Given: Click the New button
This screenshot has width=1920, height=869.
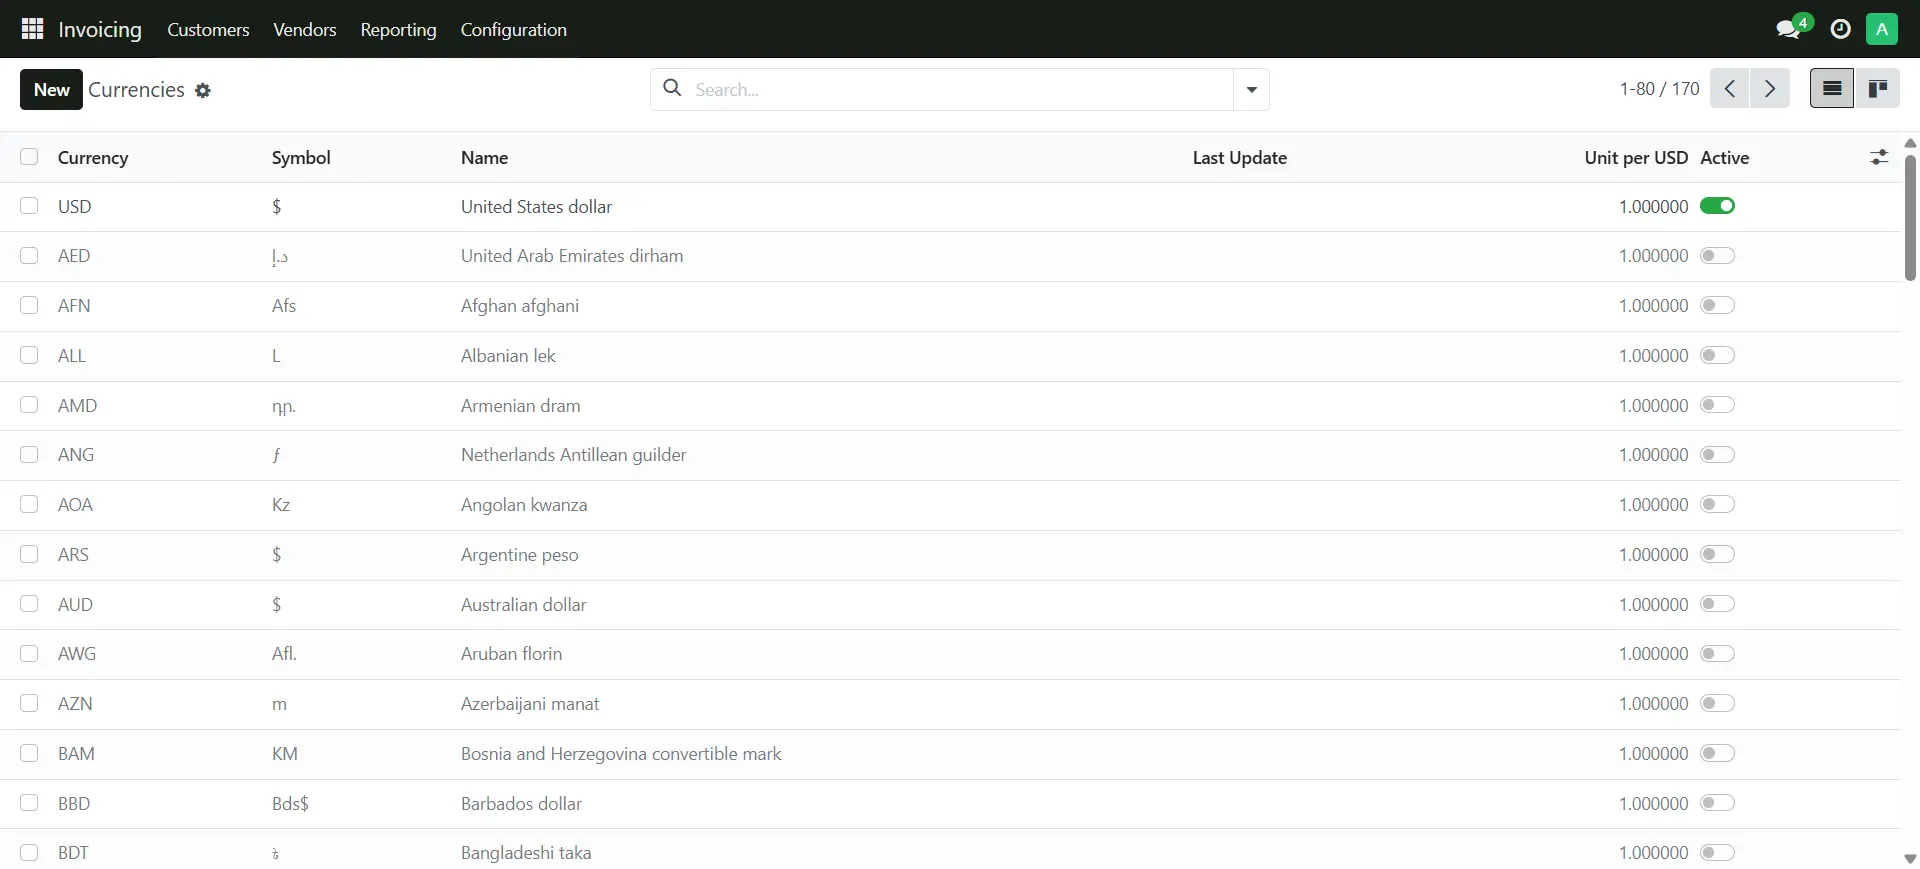Looking at the screenshot, I should coord(51,90).
